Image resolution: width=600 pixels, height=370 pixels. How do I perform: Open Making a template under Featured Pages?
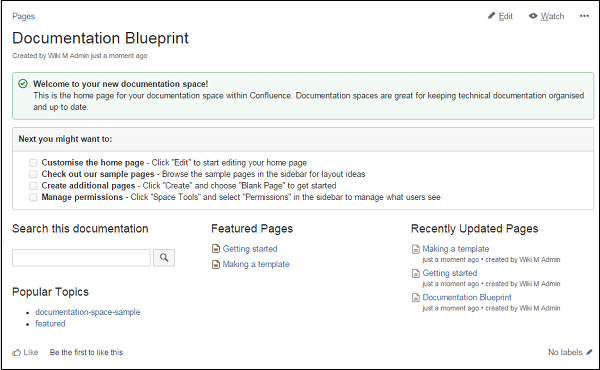click(256, 264)
